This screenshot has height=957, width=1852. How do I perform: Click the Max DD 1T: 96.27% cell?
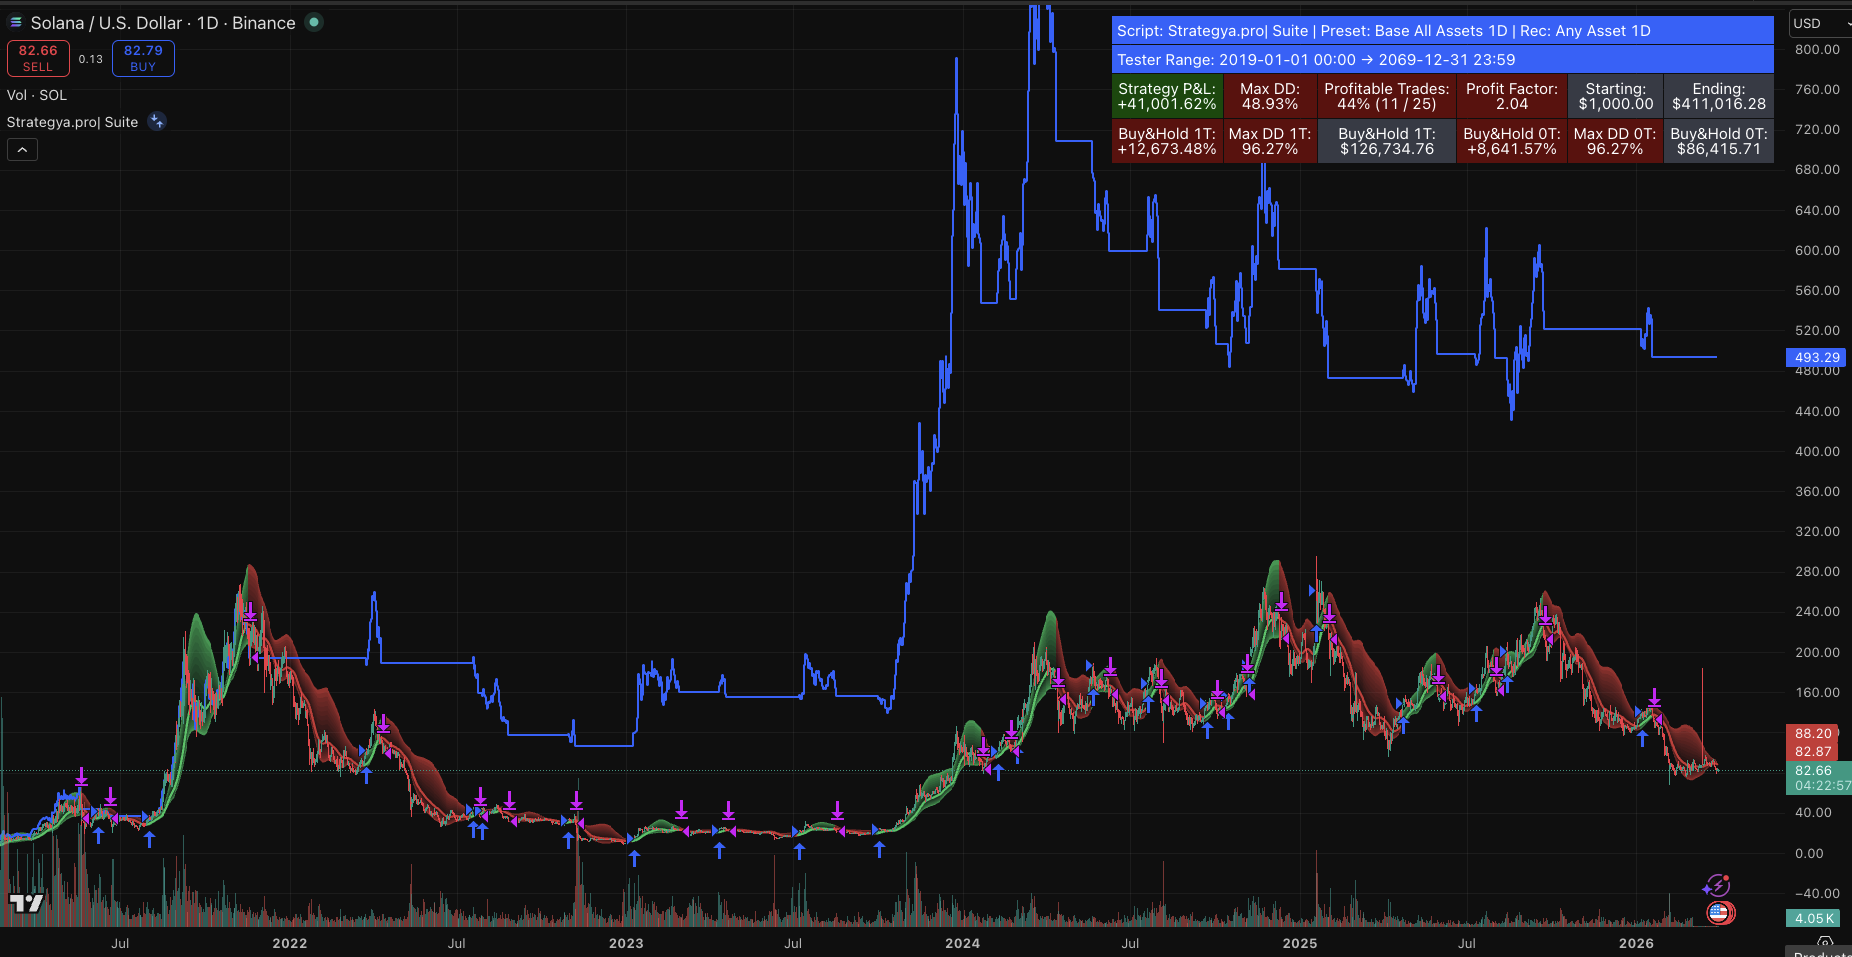[1270, 141]
